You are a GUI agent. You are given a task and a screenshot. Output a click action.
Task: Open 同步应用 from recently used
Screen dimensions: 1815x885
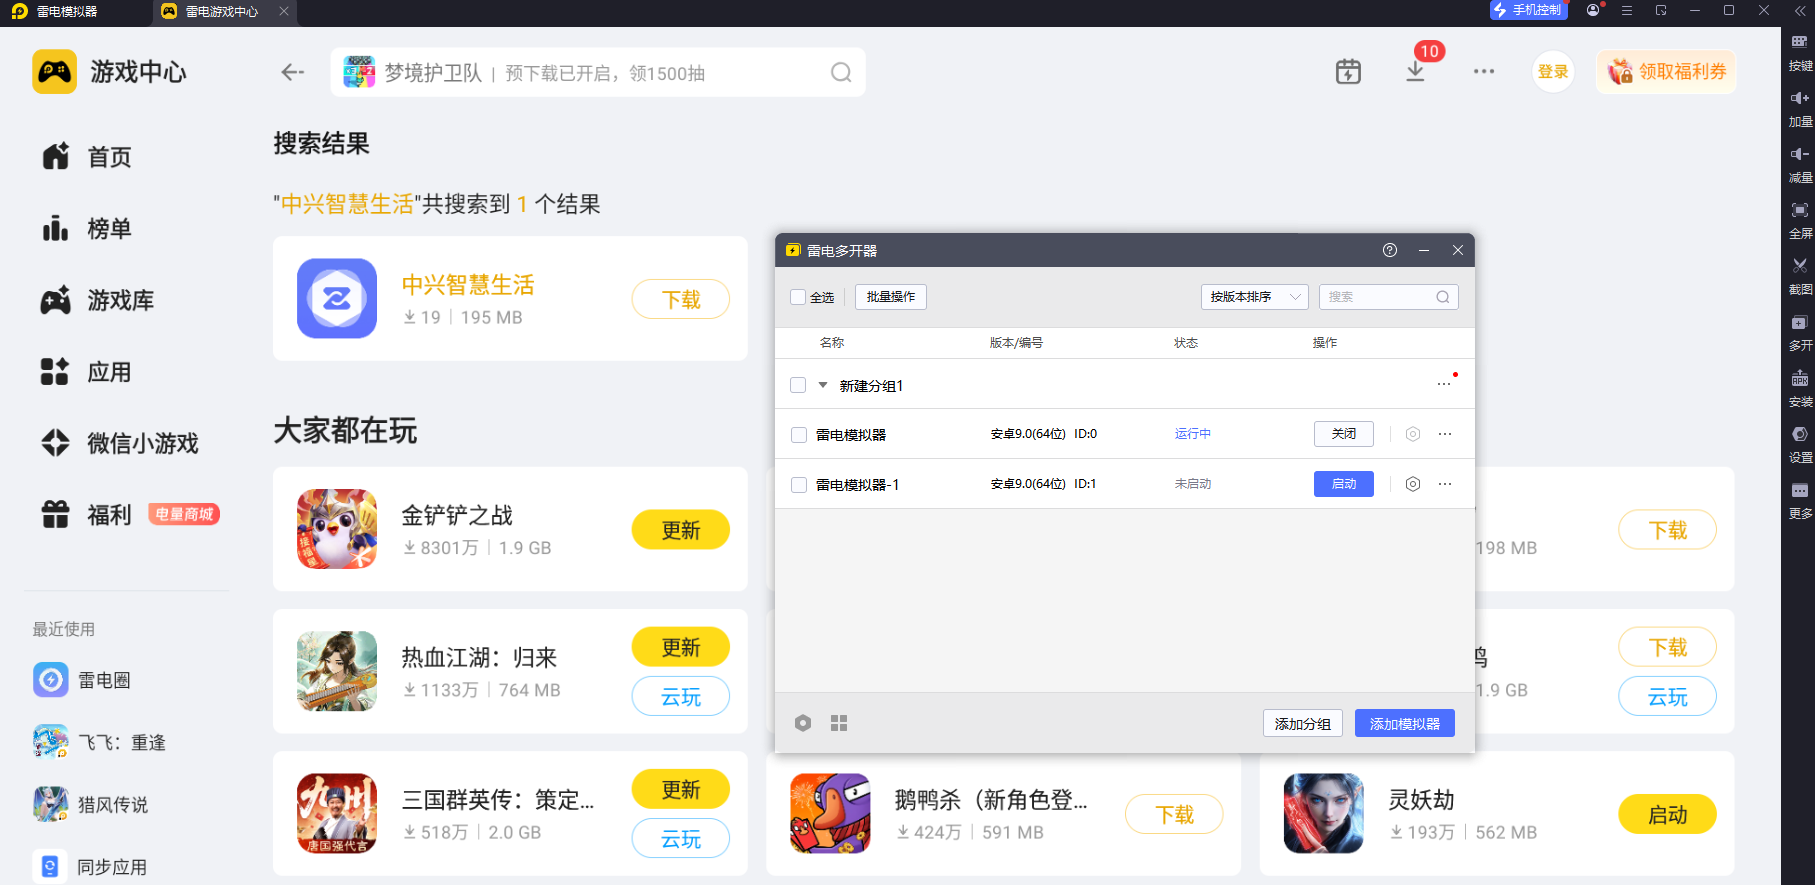tap(90, 866)
